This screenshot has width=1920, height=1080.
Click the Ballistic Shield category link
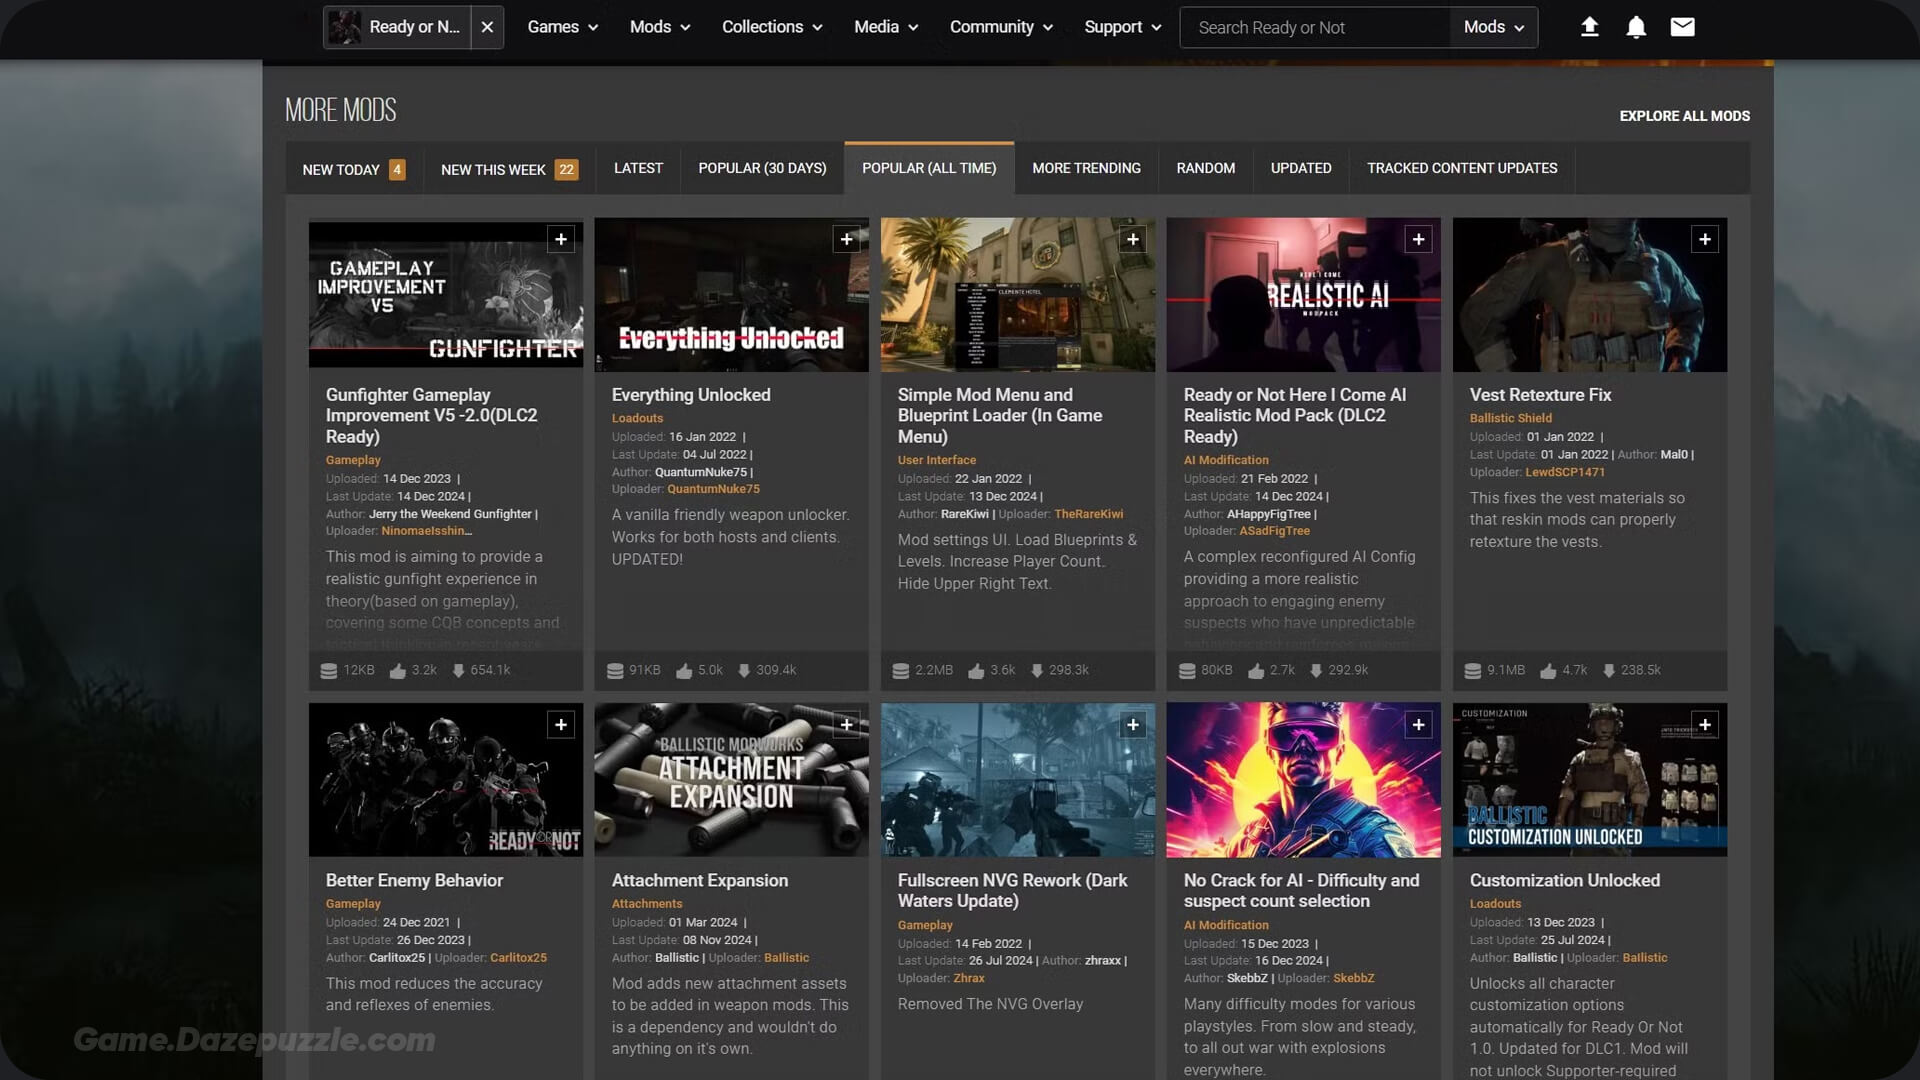[1510, 418]
